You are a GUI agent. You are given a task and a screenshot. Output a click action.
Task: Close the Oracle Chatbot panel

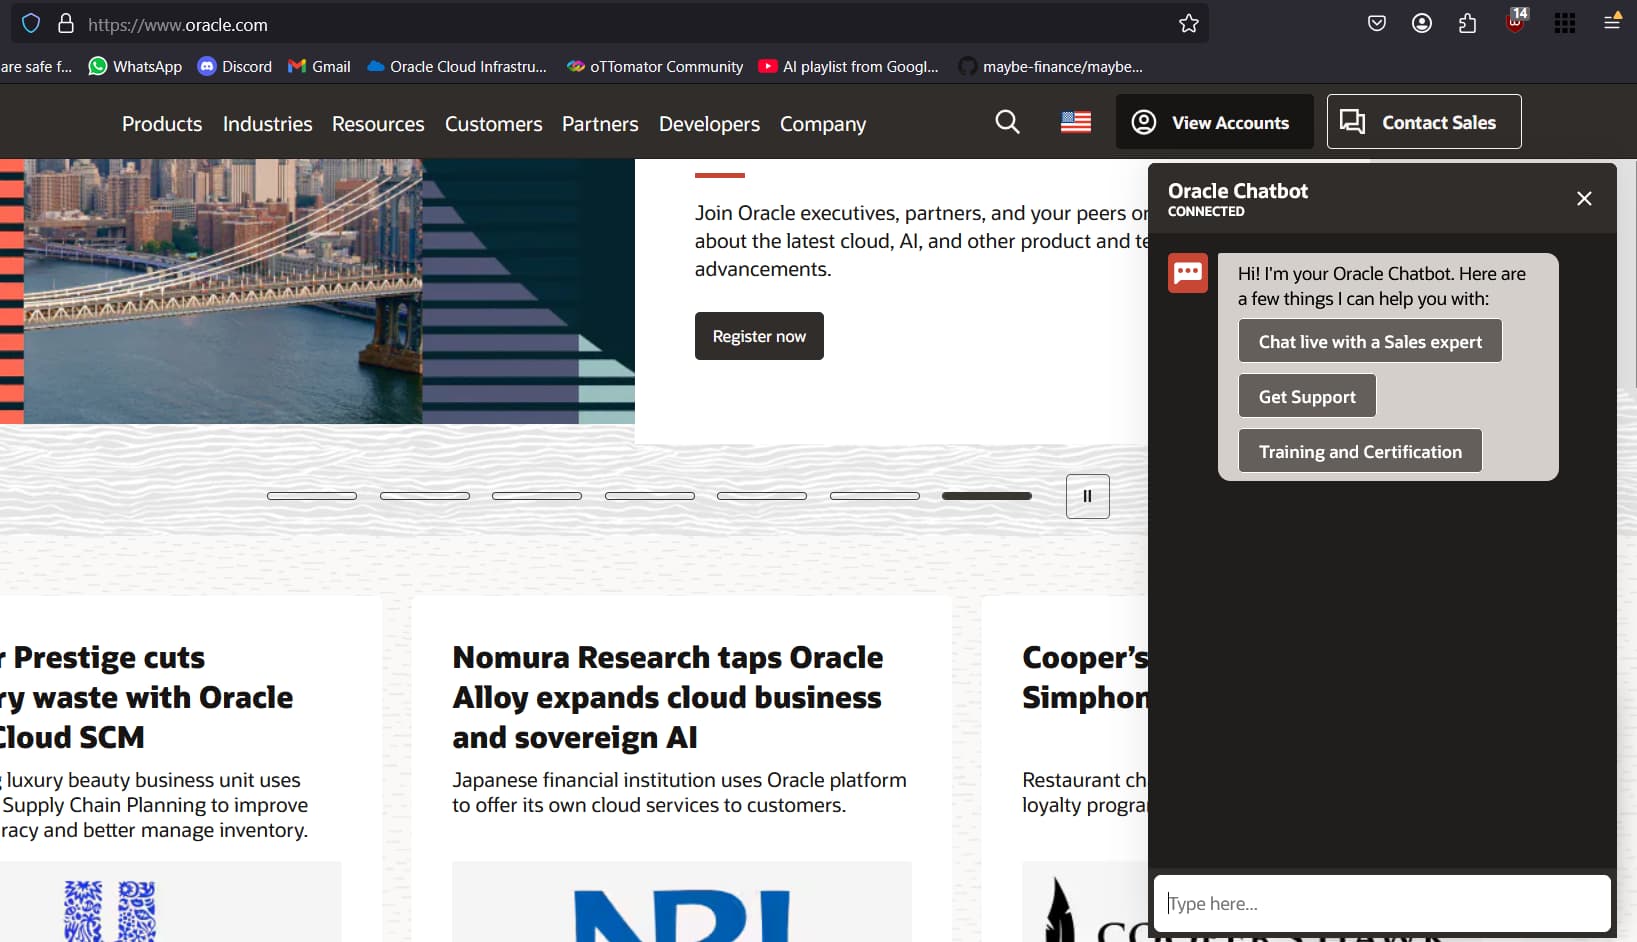click(1583, 199)
